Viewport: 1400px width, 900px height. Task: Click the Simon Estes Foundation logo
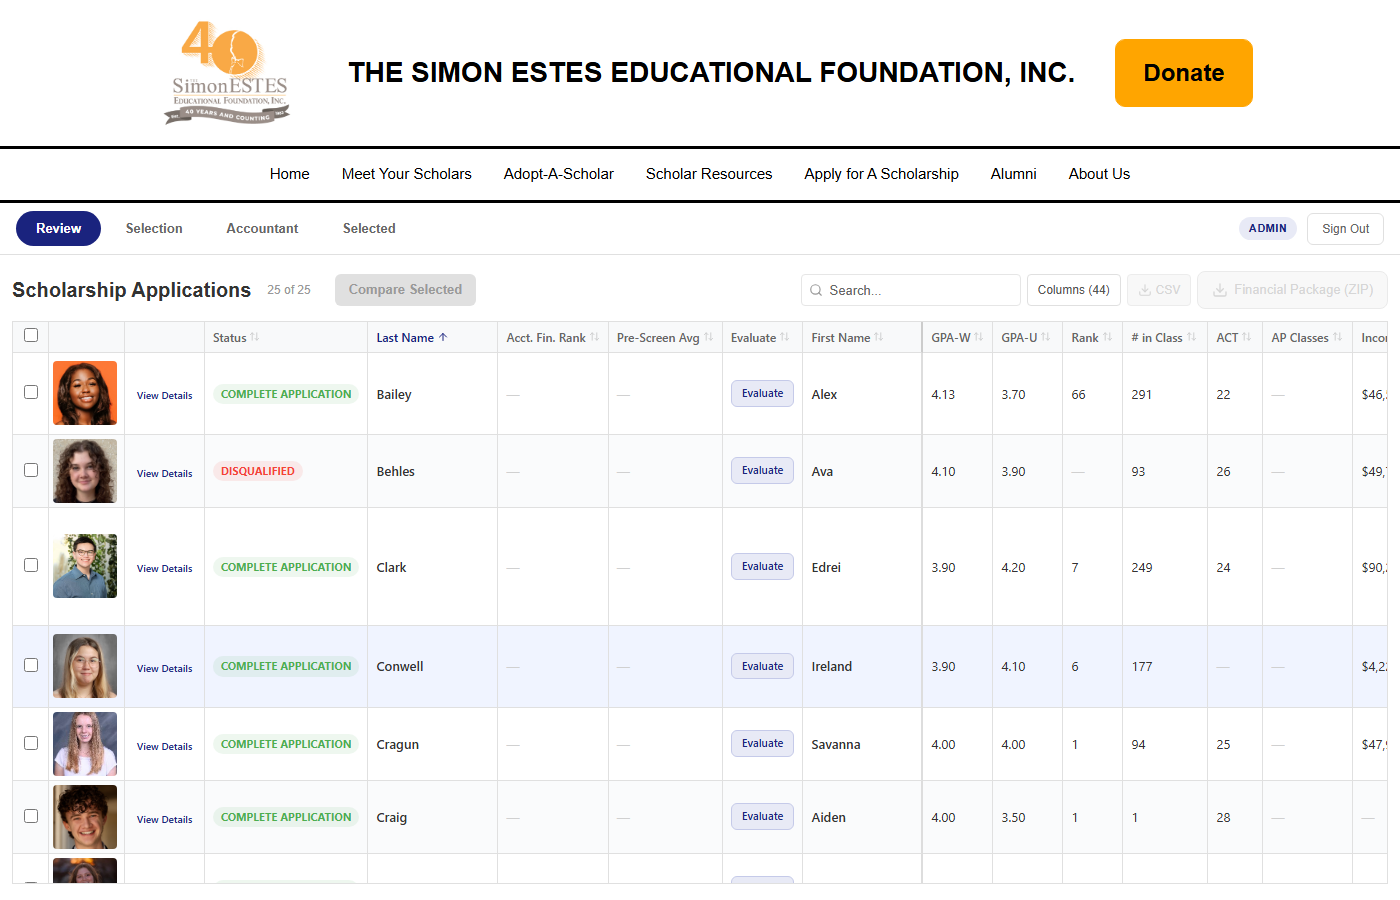pyautogui.click(x=229, y=73)
